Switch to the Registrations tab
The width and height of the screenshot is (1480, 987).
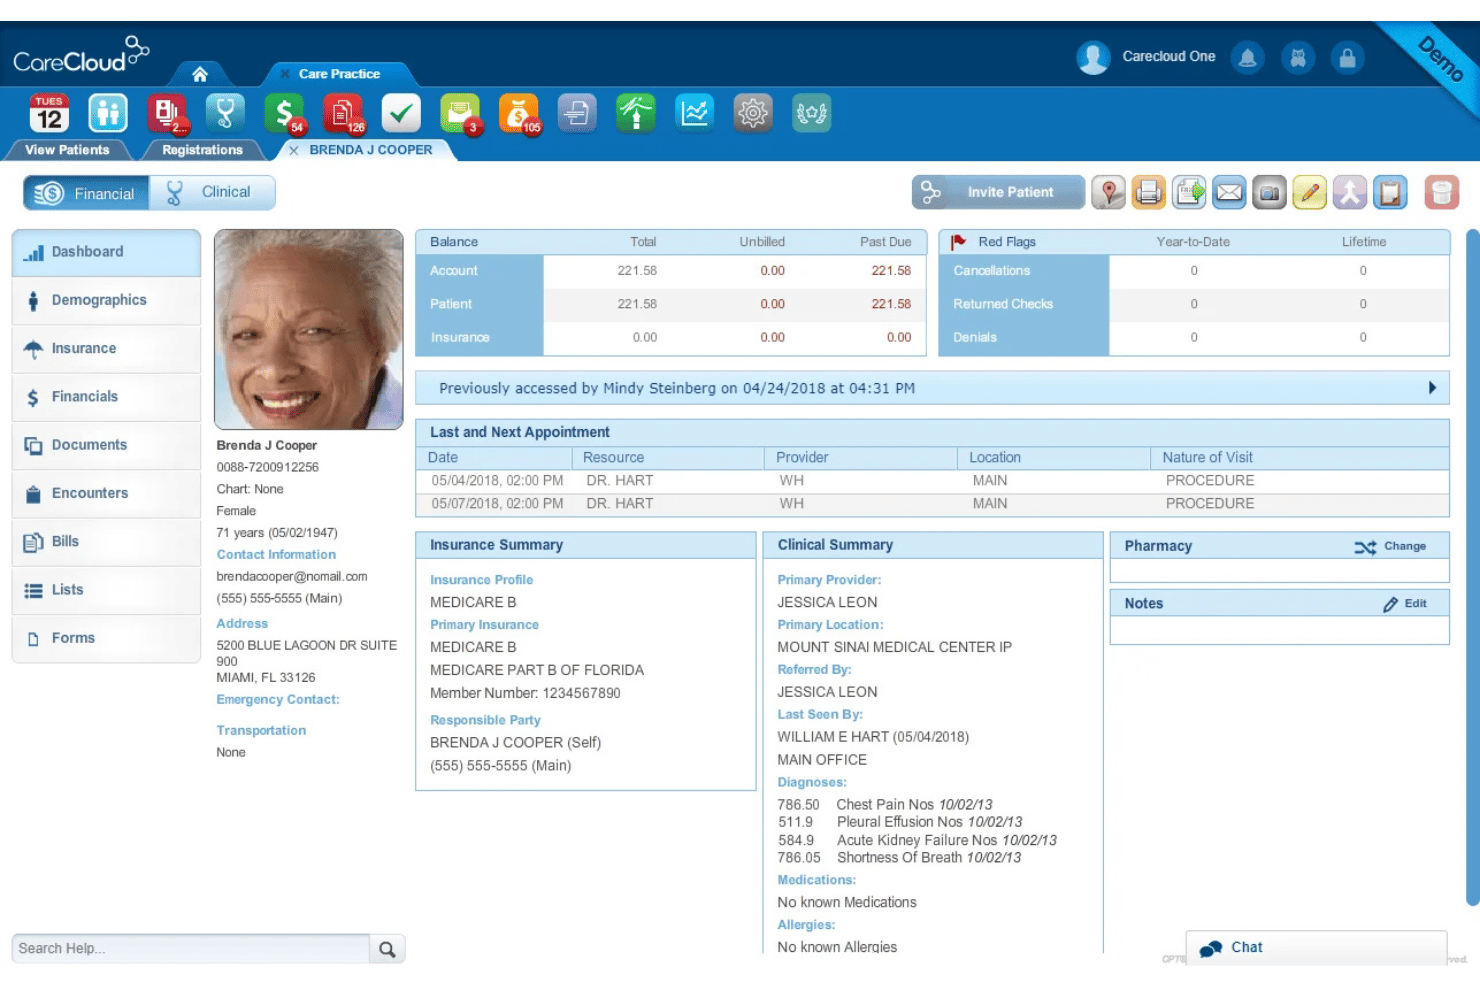pyautogui.click(x=202, y=150)
